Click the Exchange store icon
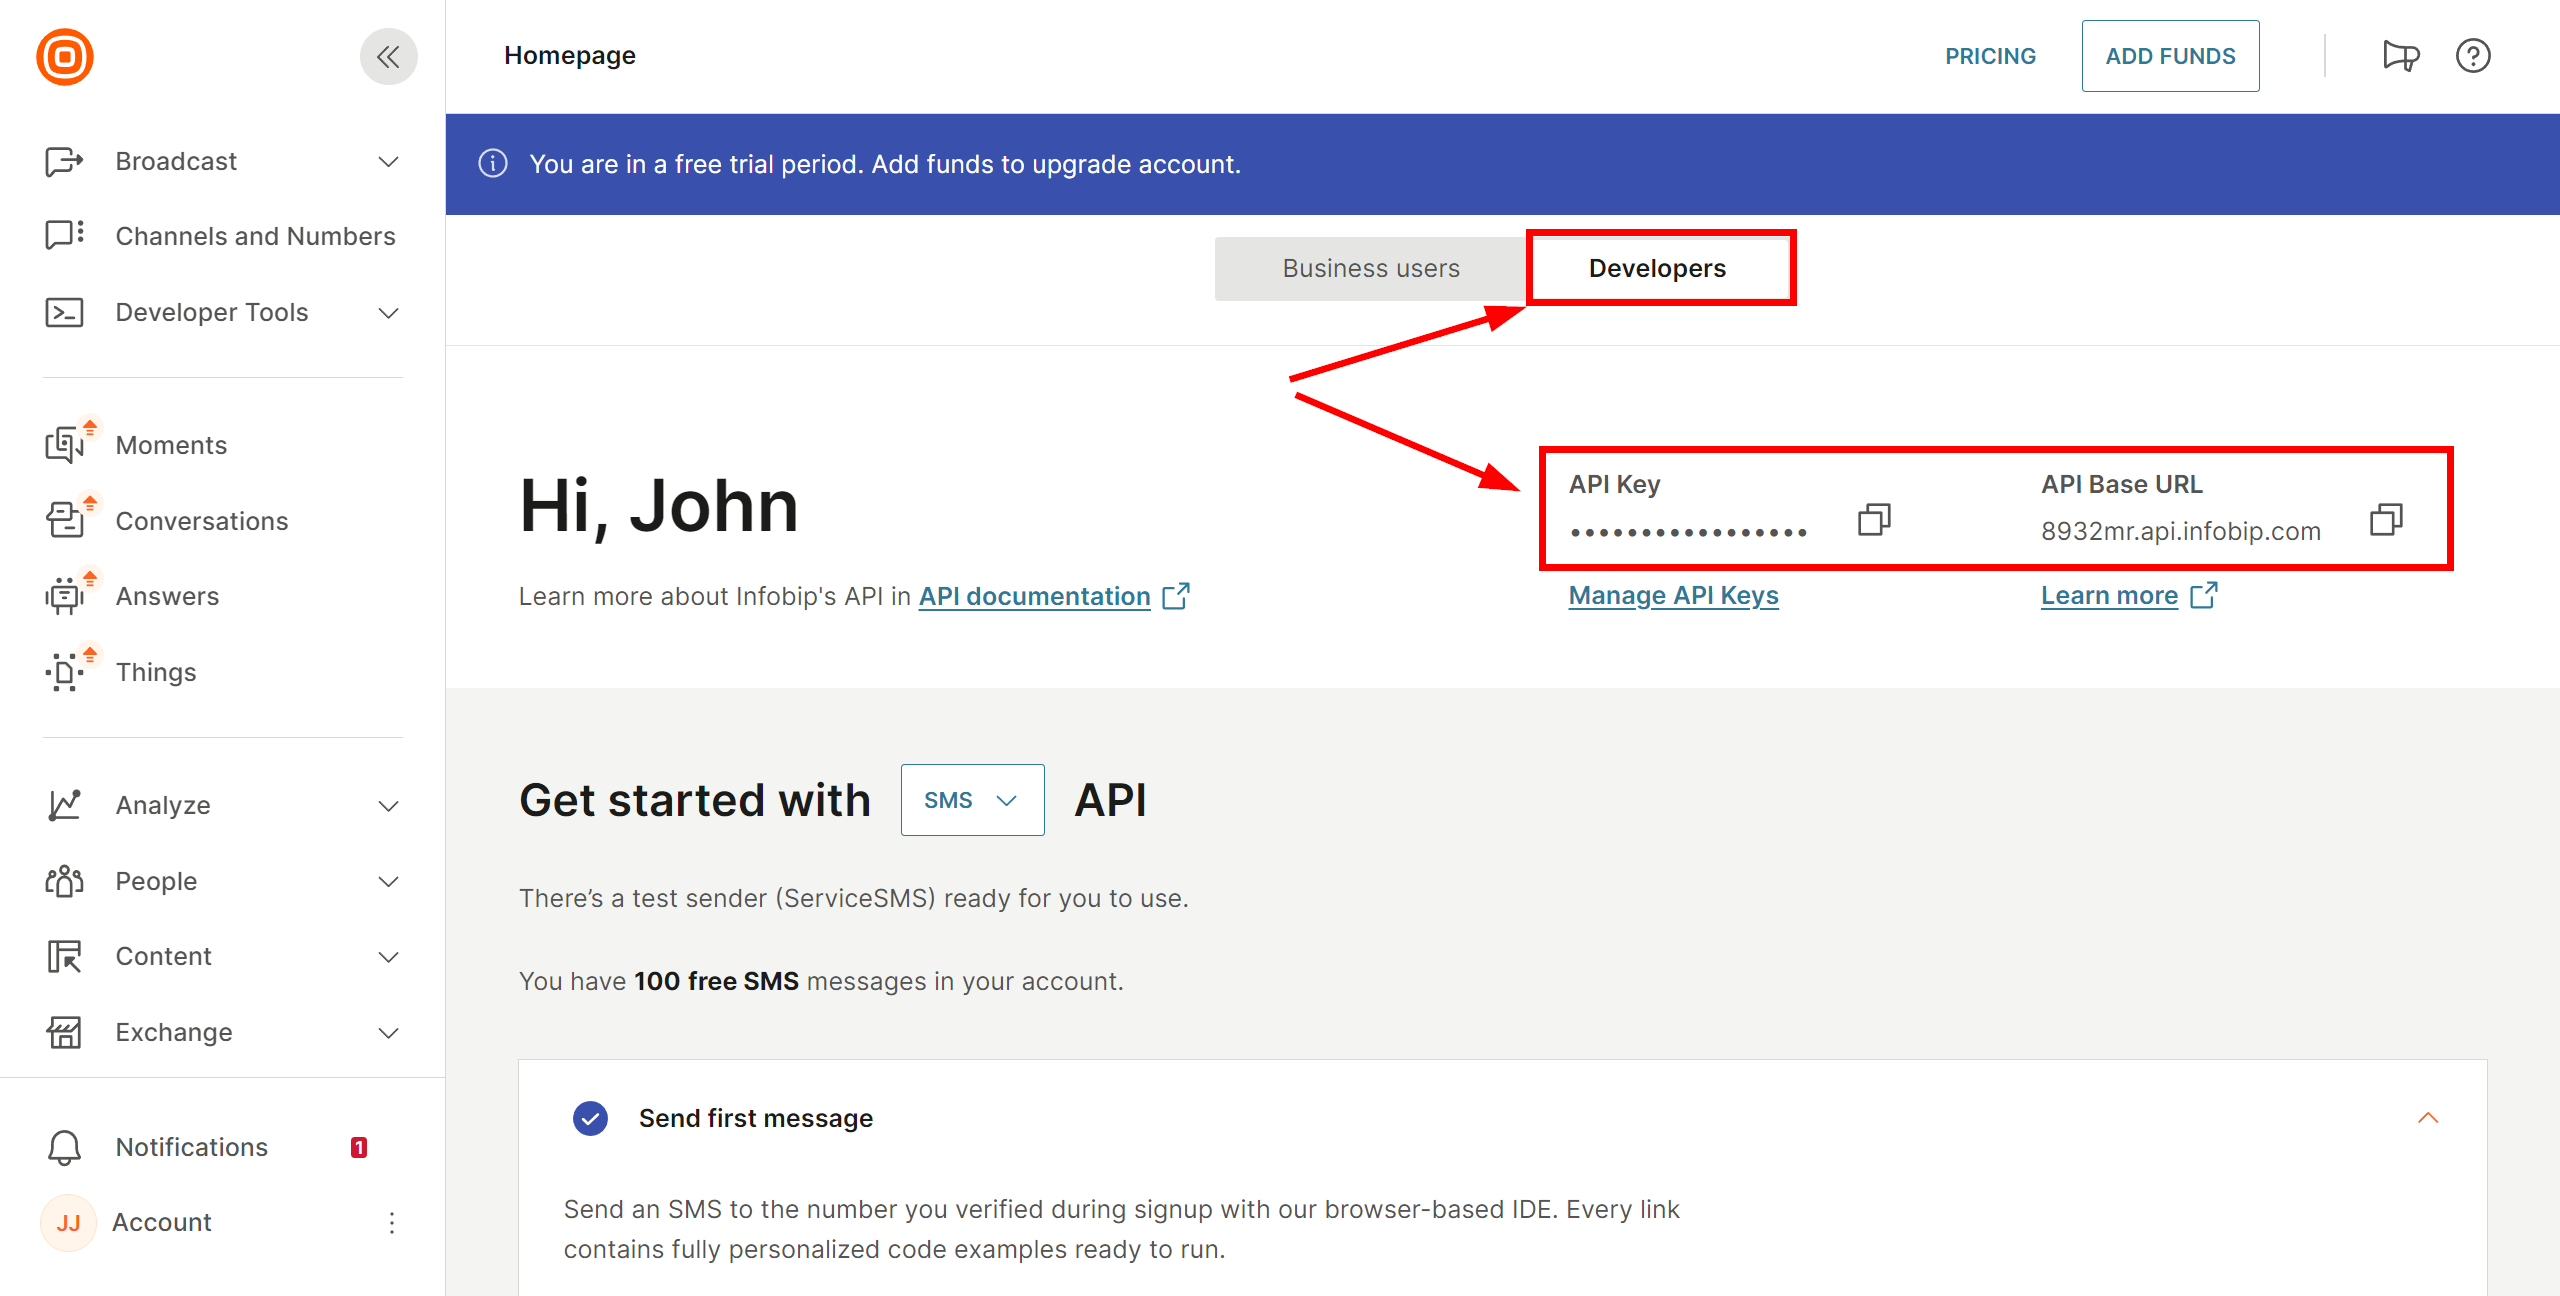This screenshot has width=2560, height=1296. (x=64, y=1032)
